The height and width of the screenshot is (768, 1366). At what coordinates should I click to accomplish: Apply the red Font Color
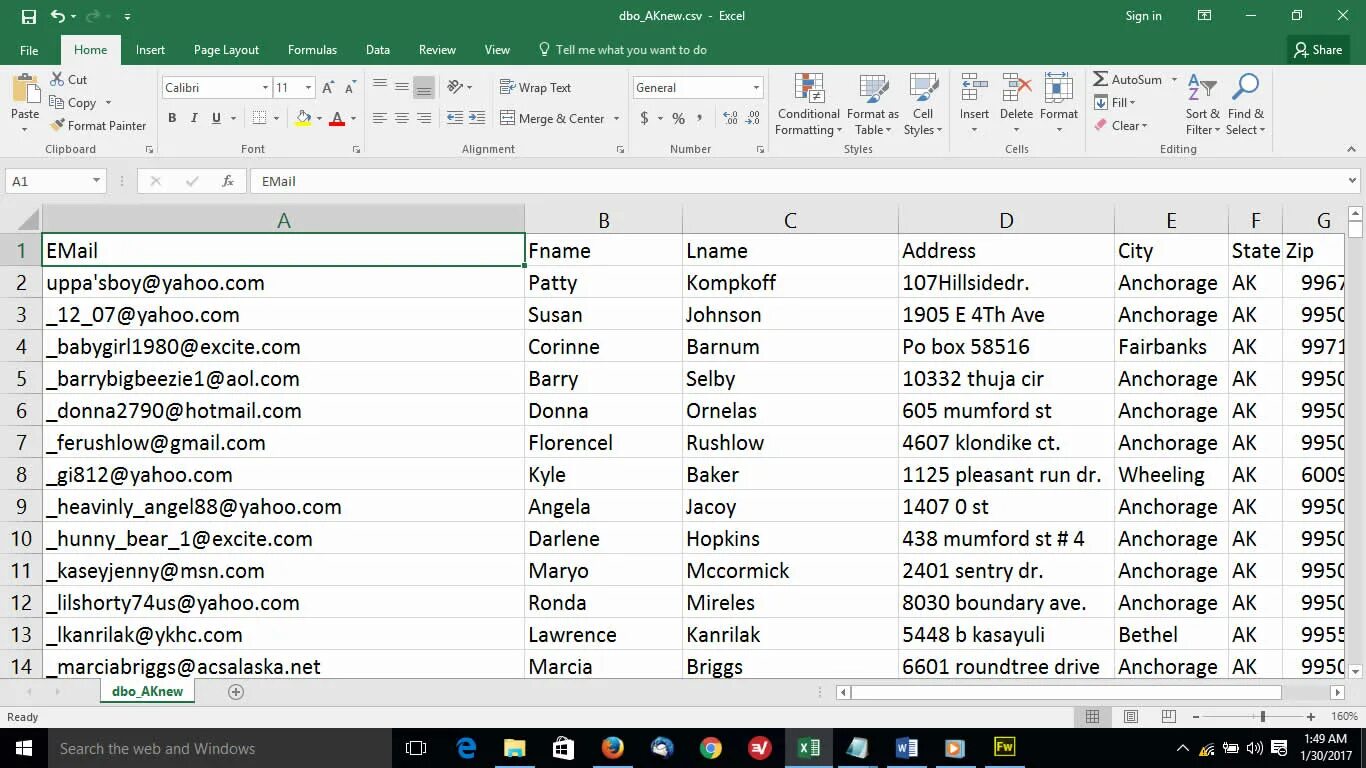(x=337, y=118)
